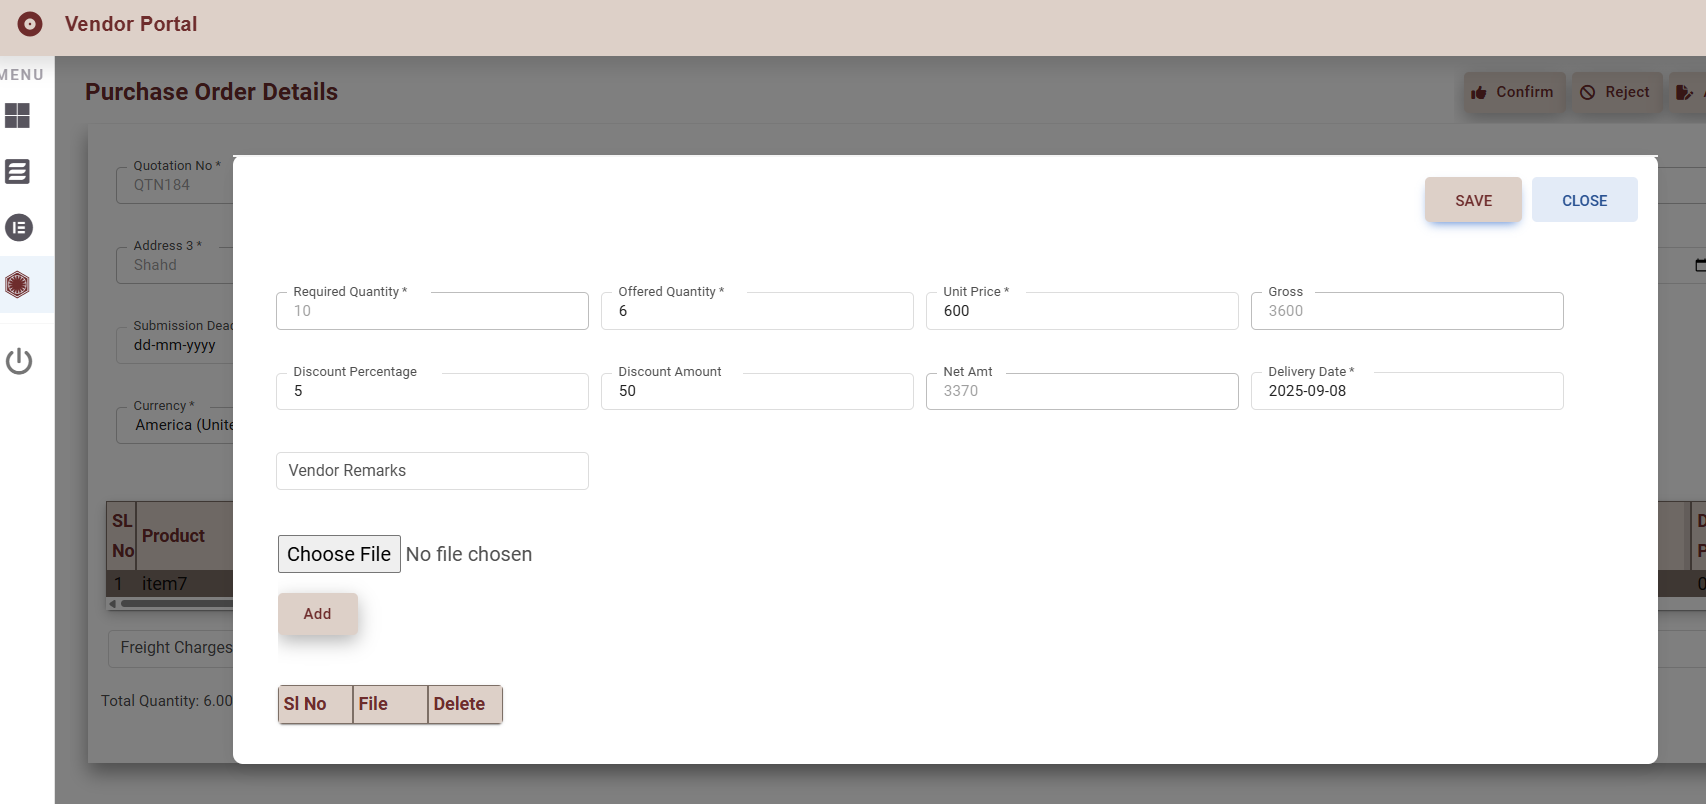The image size is (1706, 804).
Task: Click the Vendor Portal logo icon
Action: point(30,24)
